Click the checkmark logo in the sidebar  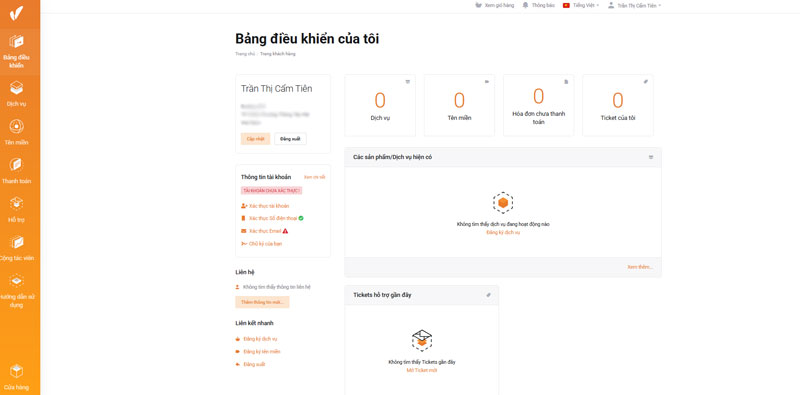[x=16, y=13]
